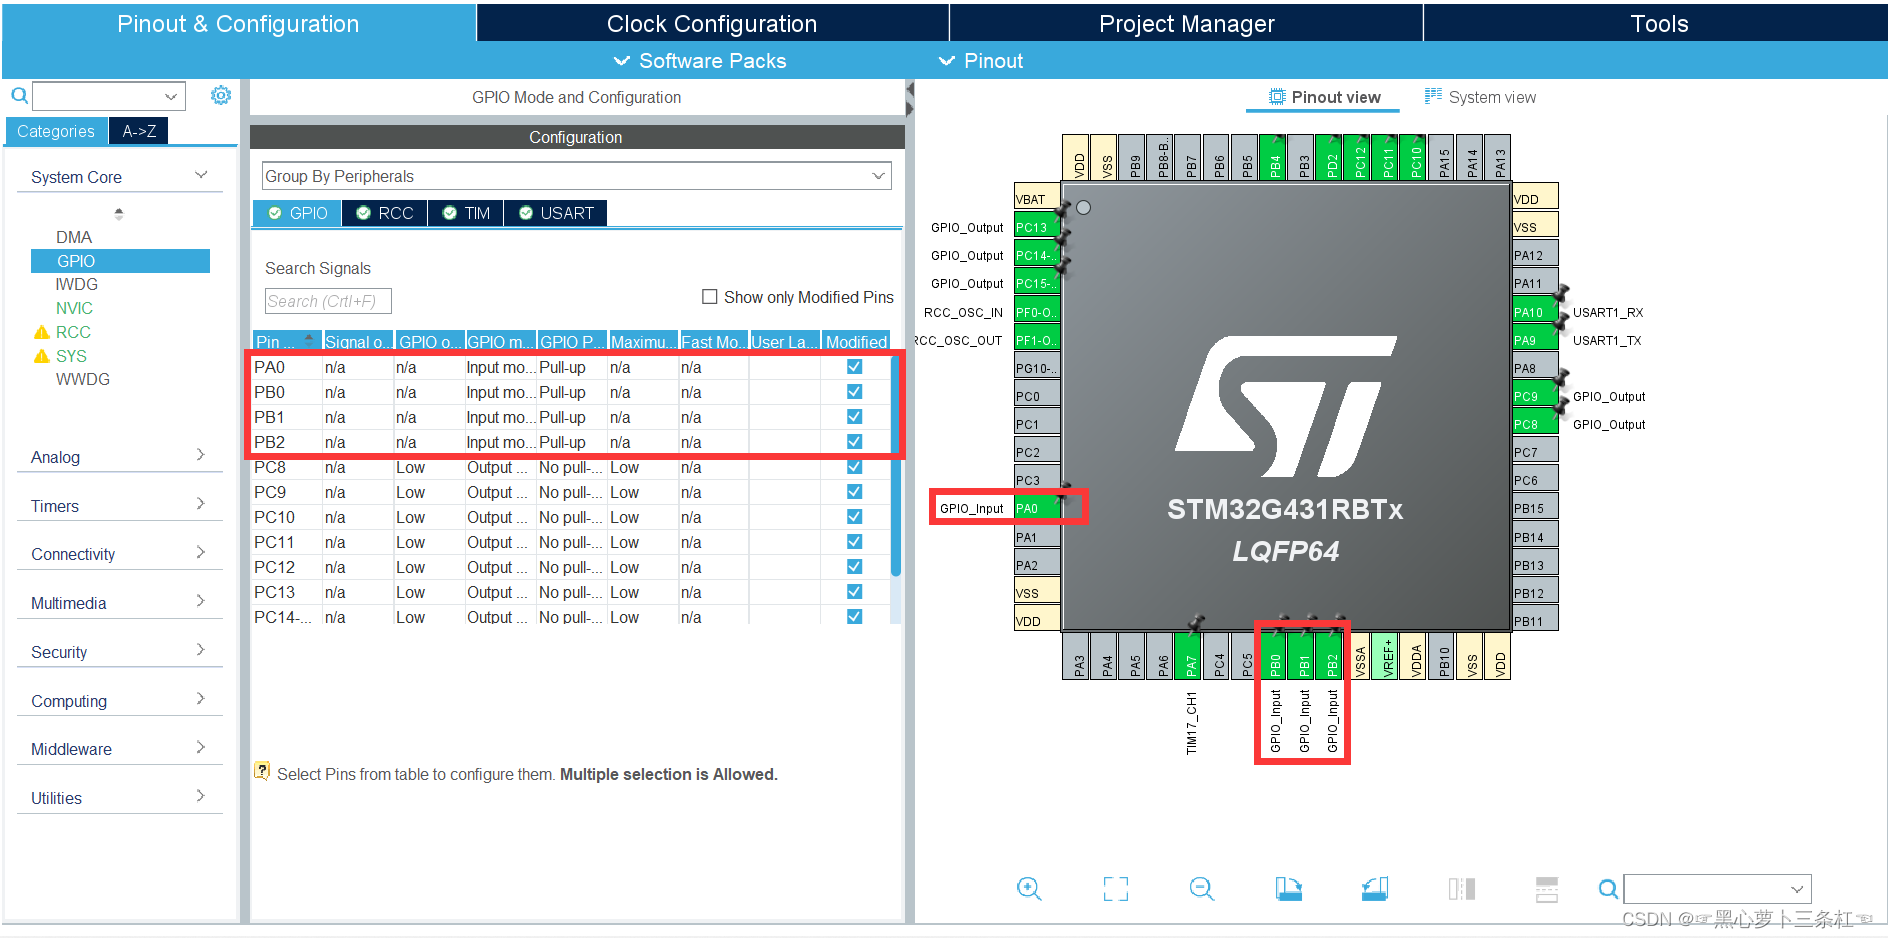The width and height of the screenshot is (1888, 938).
Task: Toggle Modified checkbox for PB0 row
Action: click(x=854, y=391)
